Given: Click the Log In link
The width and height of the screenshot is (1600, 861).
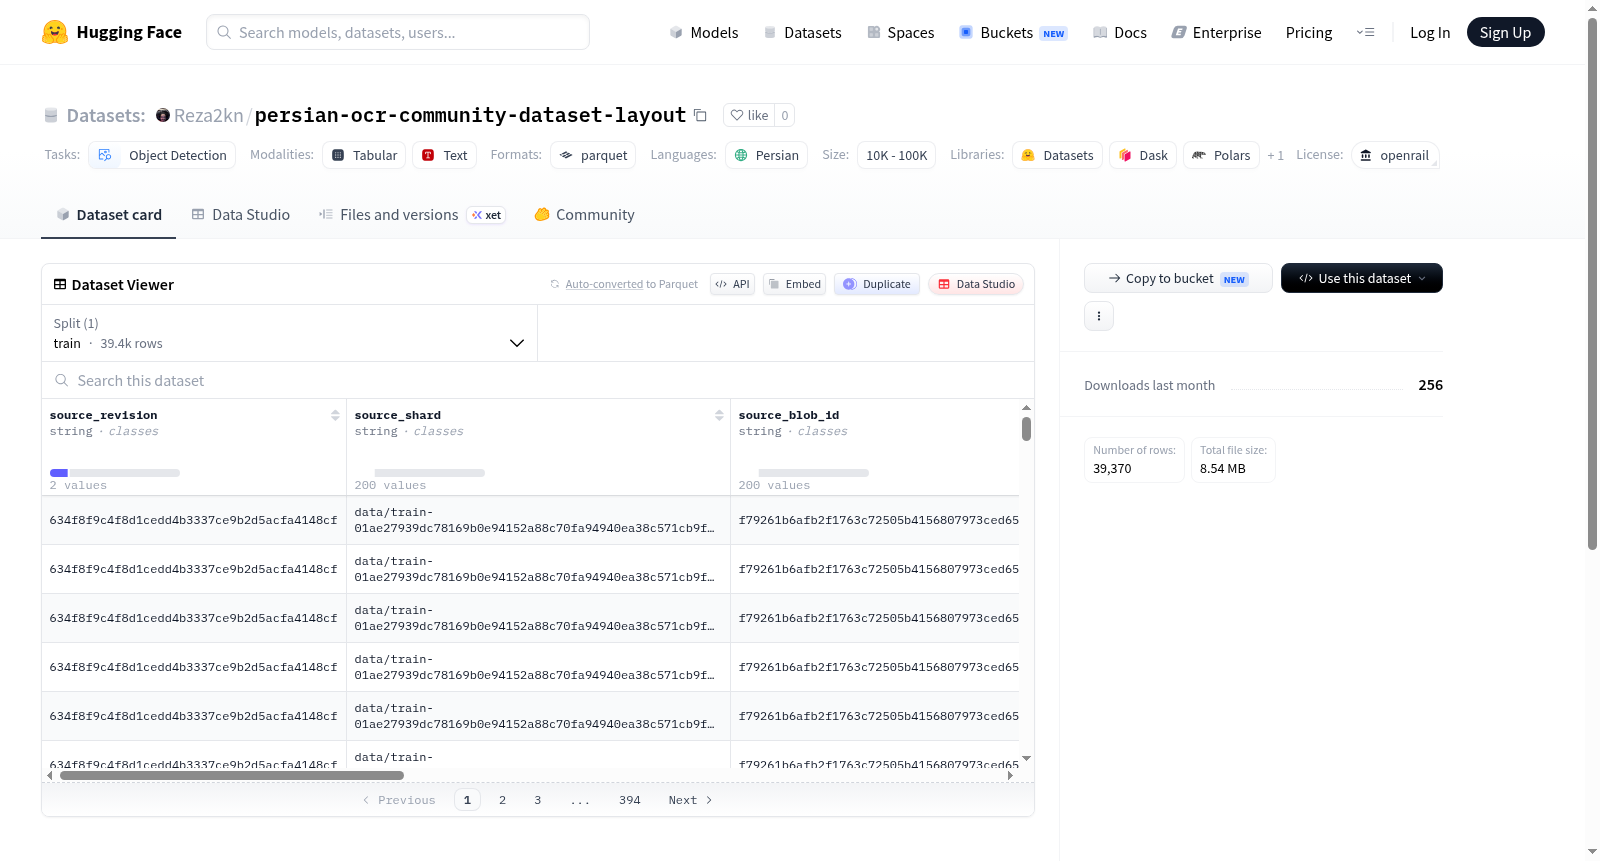Looking at the screenshot, I should tap(1430, 32).
